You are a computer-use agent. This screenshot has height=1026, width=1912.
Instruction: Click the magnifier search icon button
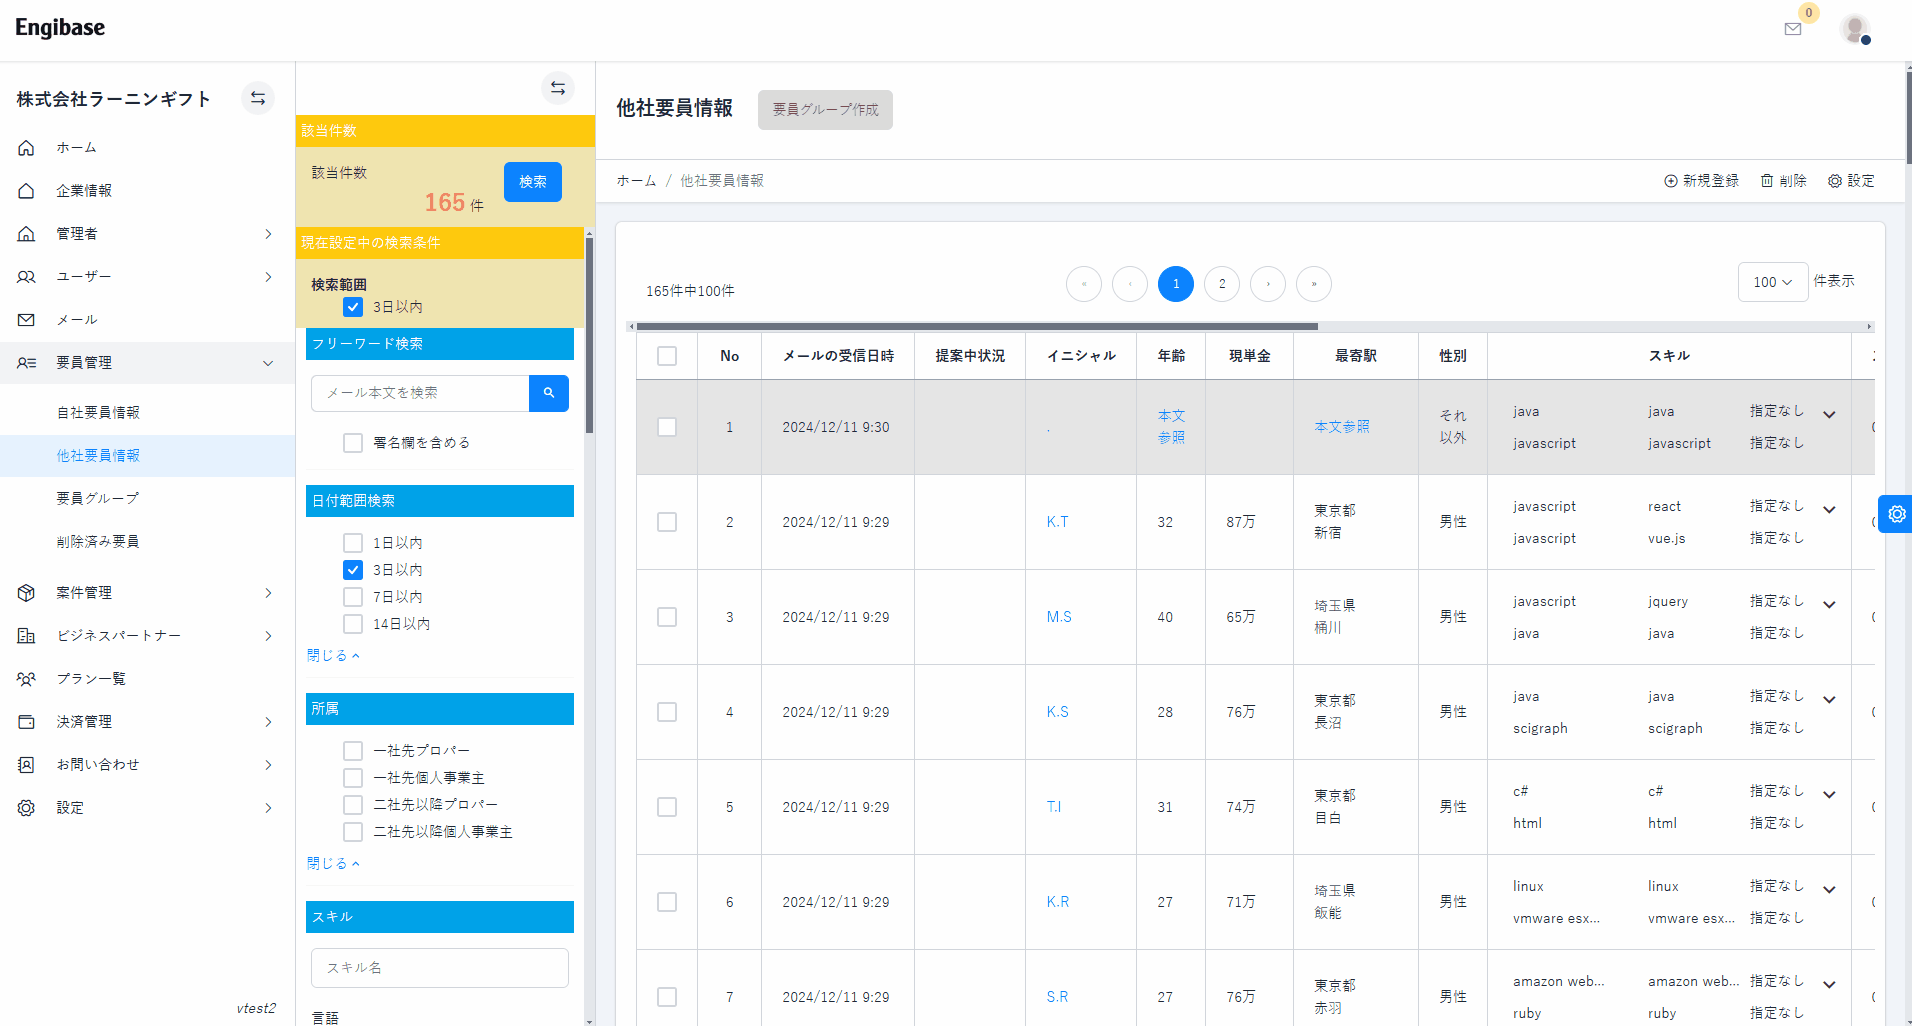click(549, 393)
